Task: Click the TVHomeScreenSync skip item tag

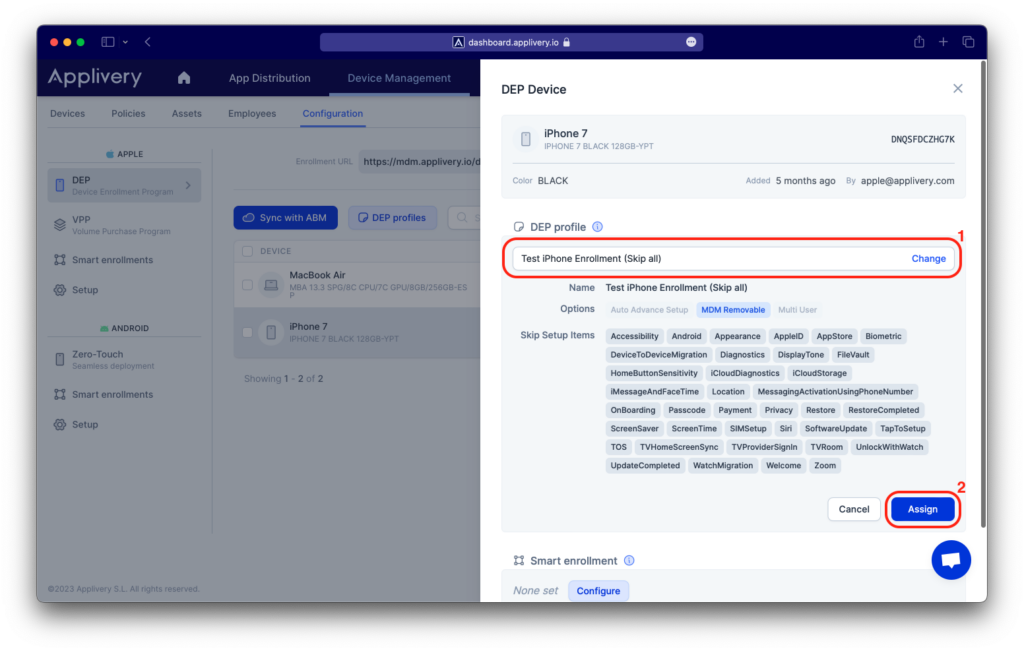Action: (x=679, y=447)
